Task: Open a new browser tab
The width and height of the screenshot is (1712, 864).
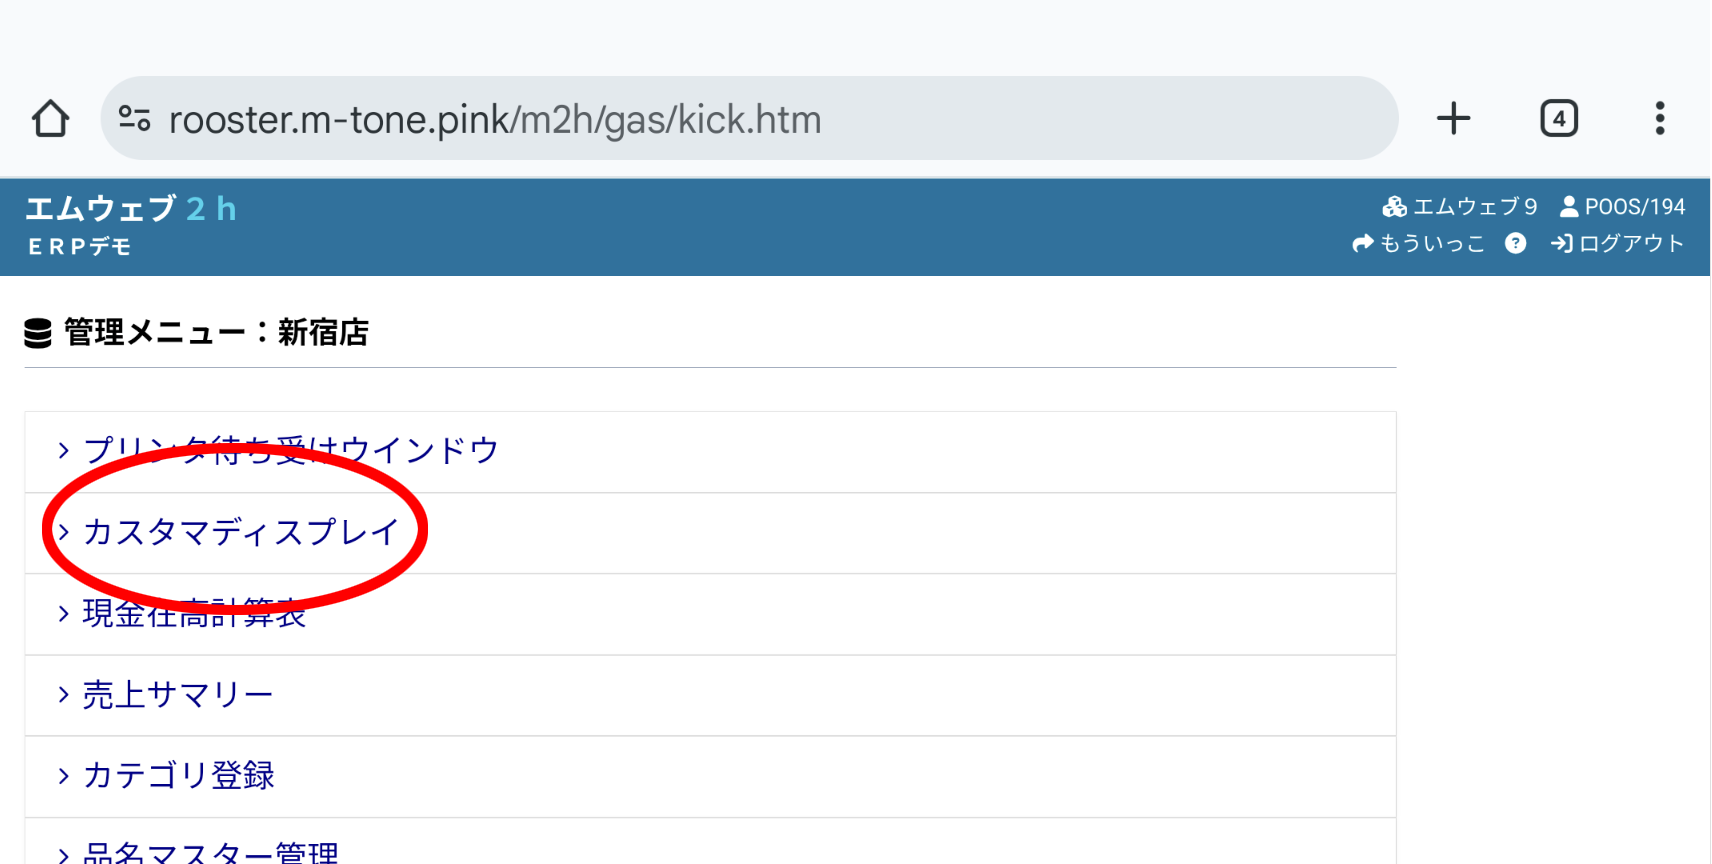Action: coord(1453,119)
